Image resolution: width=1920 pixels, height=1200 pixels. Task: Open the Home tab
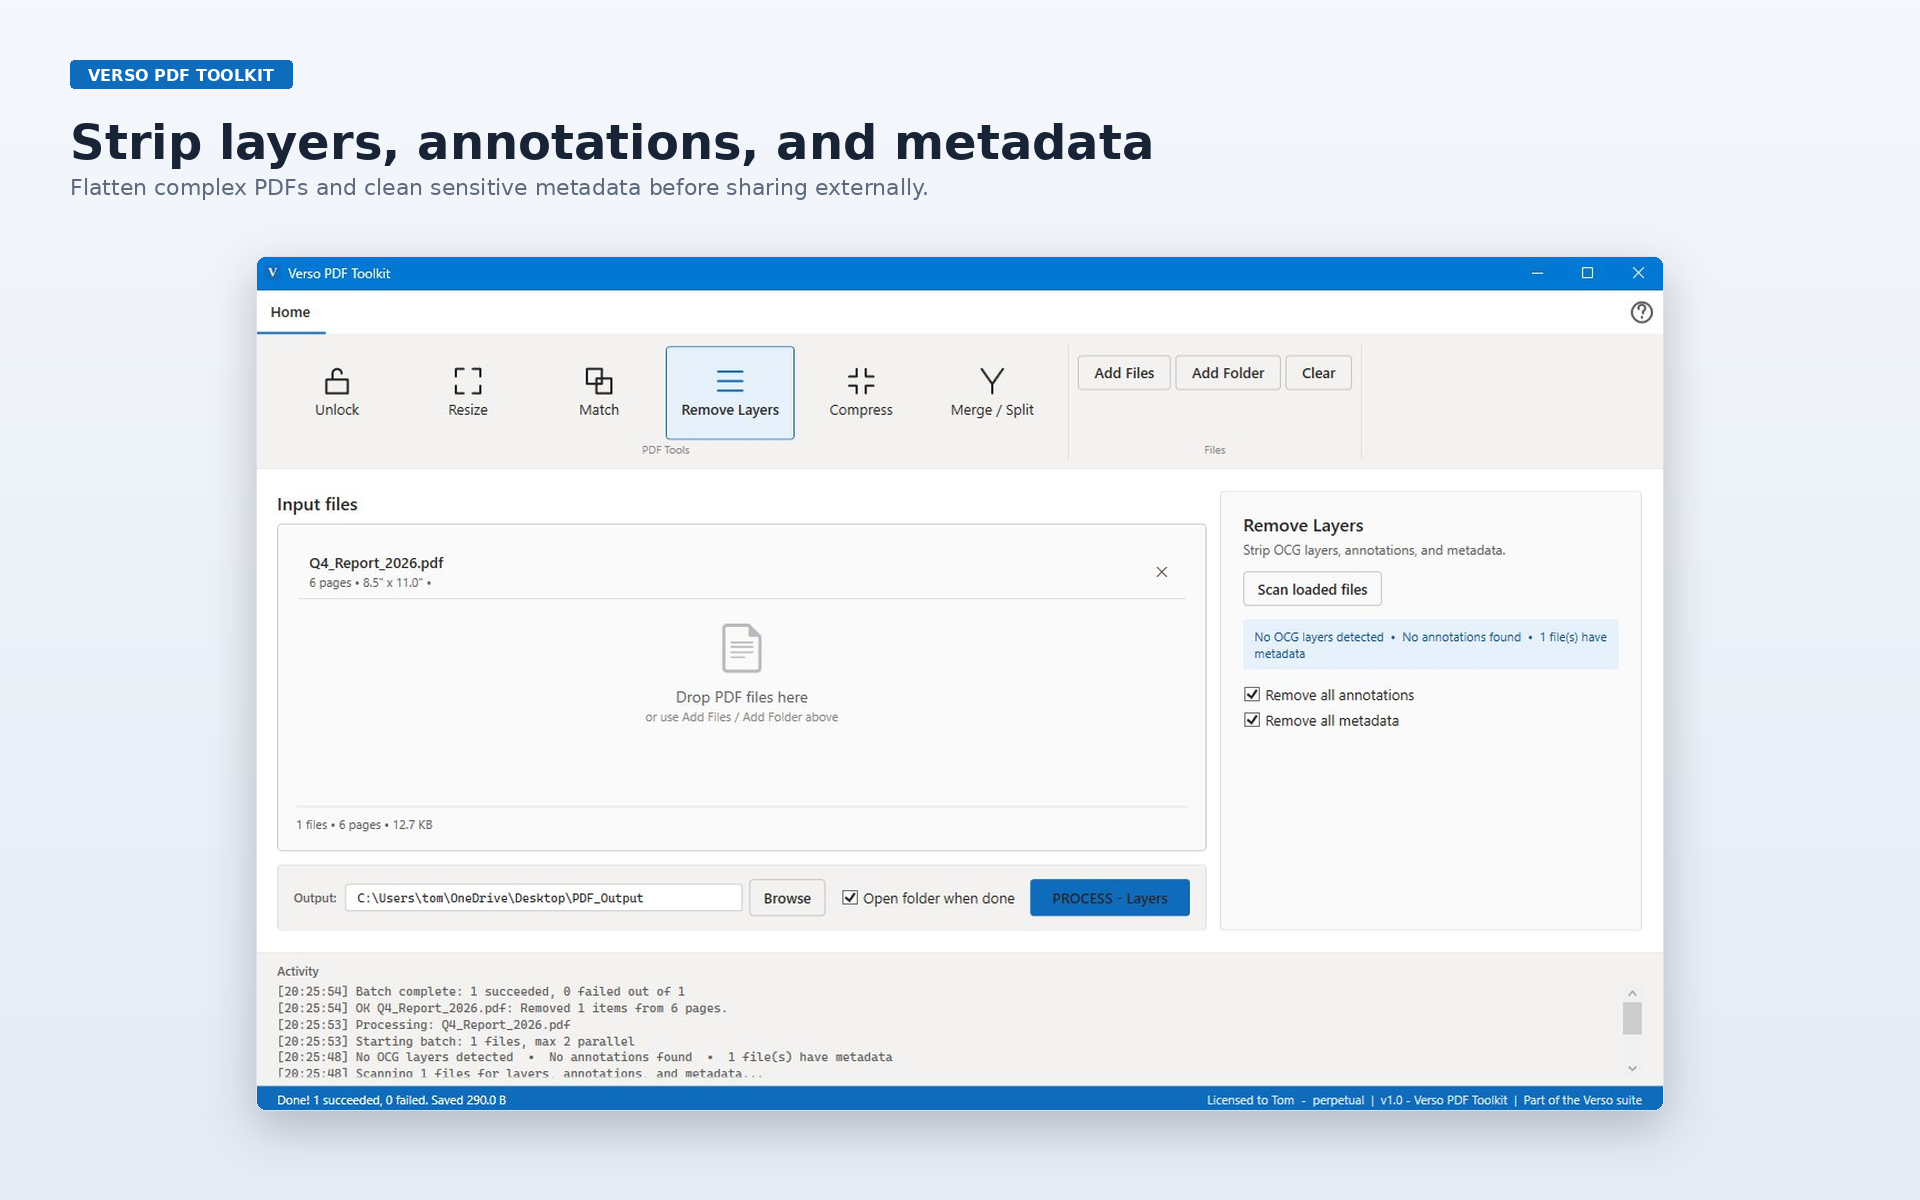pyautogui.click(x=290, y=312)
